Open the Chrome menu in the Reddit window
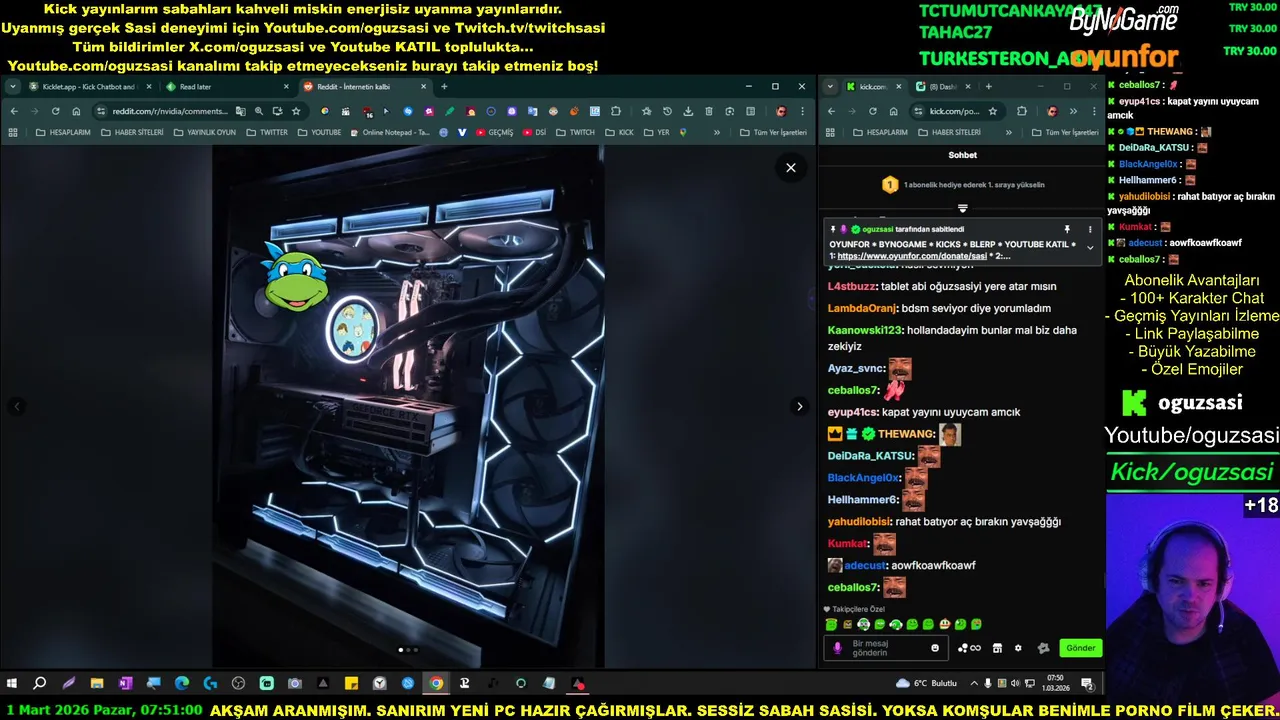The image size is (1280, 720). click(802, 111)
